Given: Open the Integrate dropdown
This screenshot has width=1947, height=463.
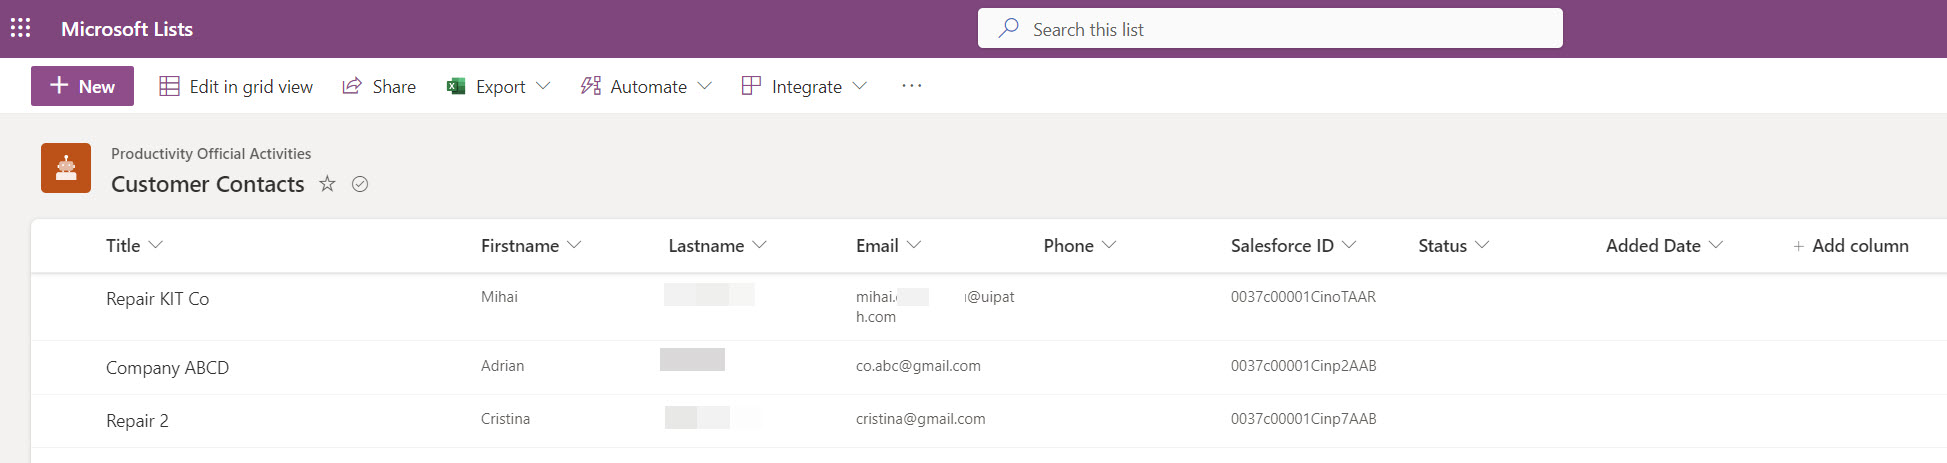Looking at the screenshot, I should (804, 87).
